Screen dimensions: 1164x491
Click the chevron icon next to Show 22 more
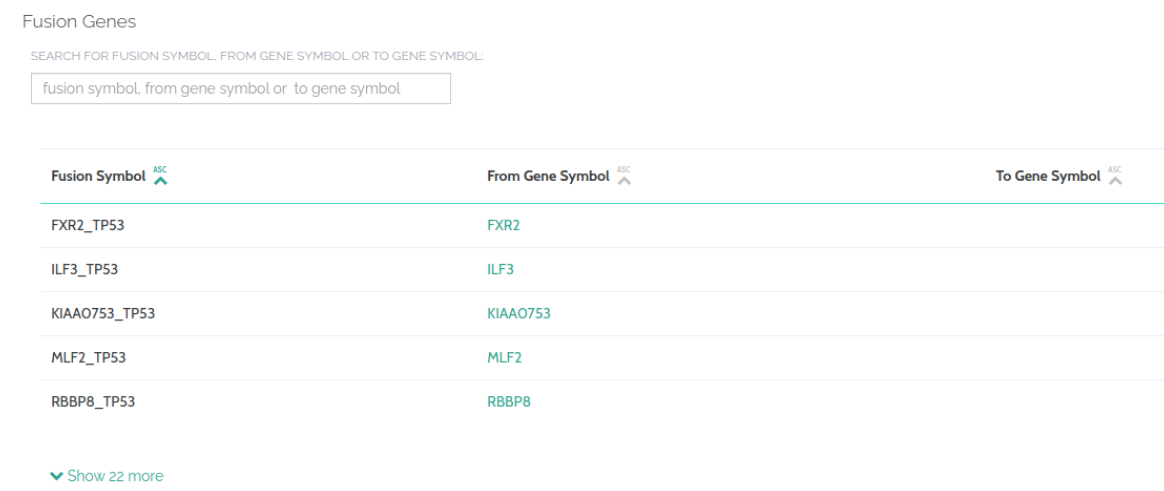pos(56,476)
